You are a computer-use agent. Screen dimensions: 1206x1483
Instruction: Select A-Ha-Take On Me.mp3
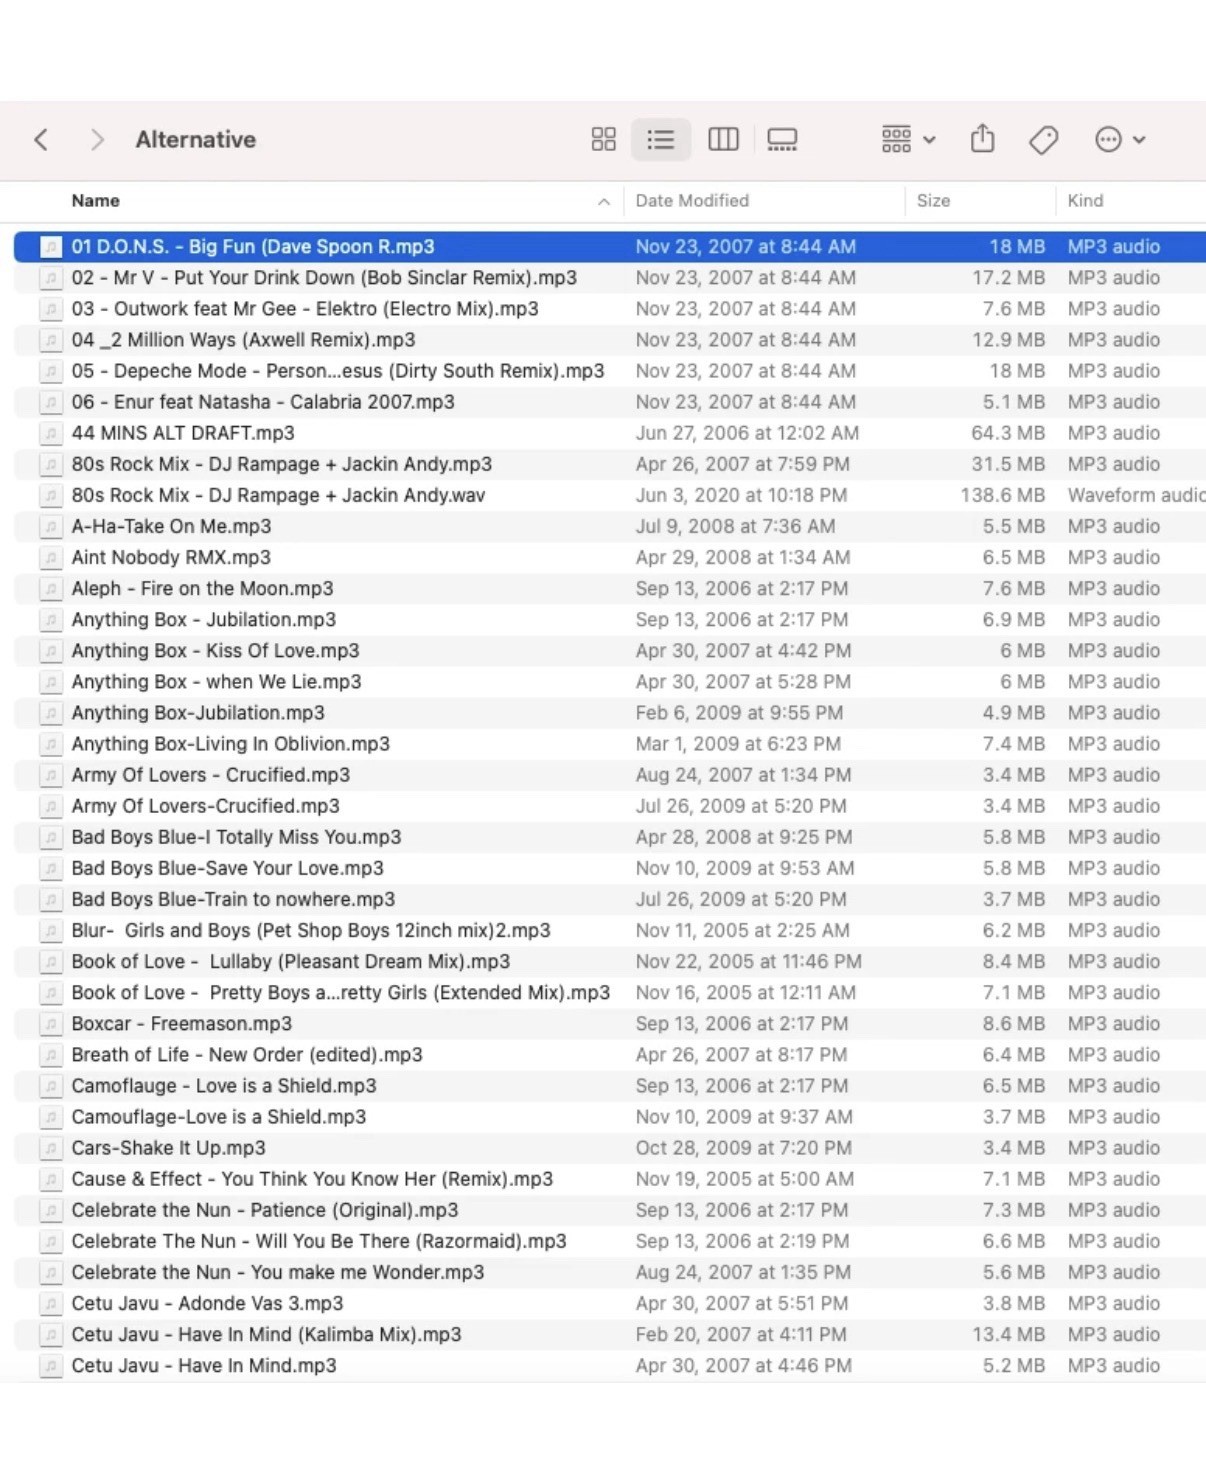(x=171, y=526)
